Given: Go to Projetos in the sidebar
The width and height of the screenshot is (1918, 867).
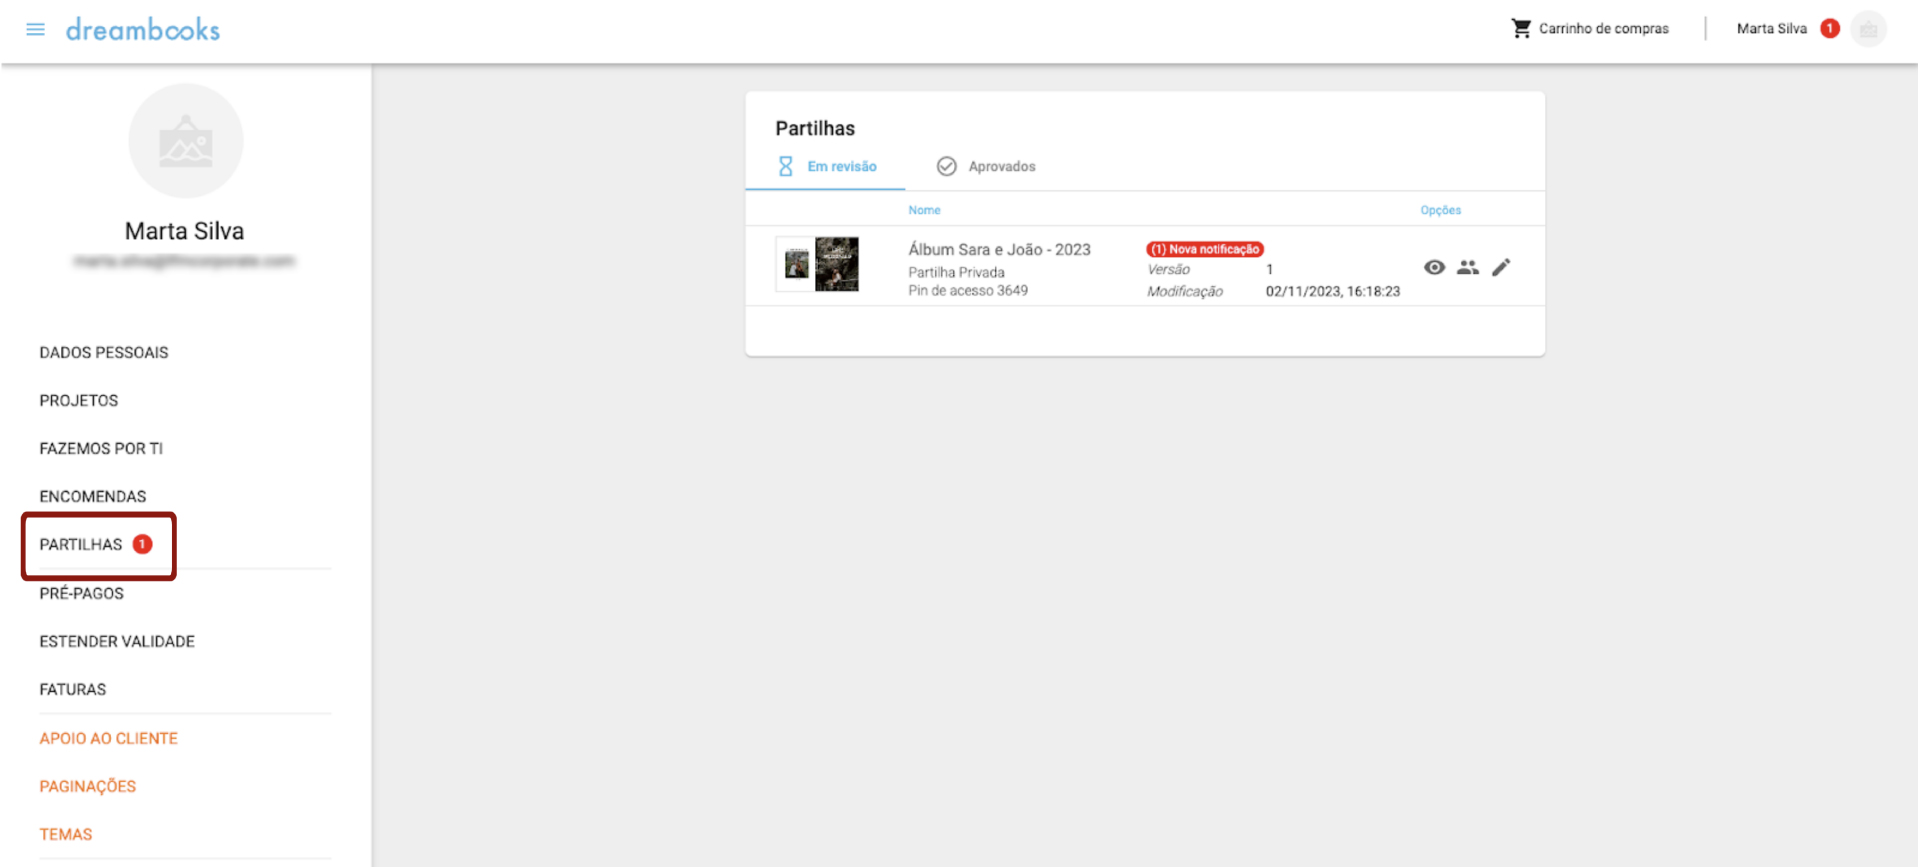Looking at the screenshot, I should 79,400.
